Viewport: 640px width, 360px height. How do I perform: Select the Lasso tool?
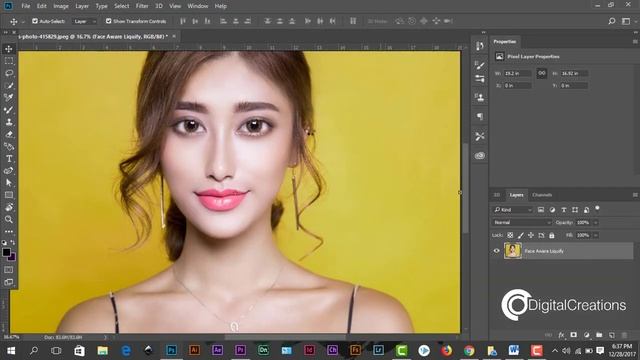(x=9, y=73)
